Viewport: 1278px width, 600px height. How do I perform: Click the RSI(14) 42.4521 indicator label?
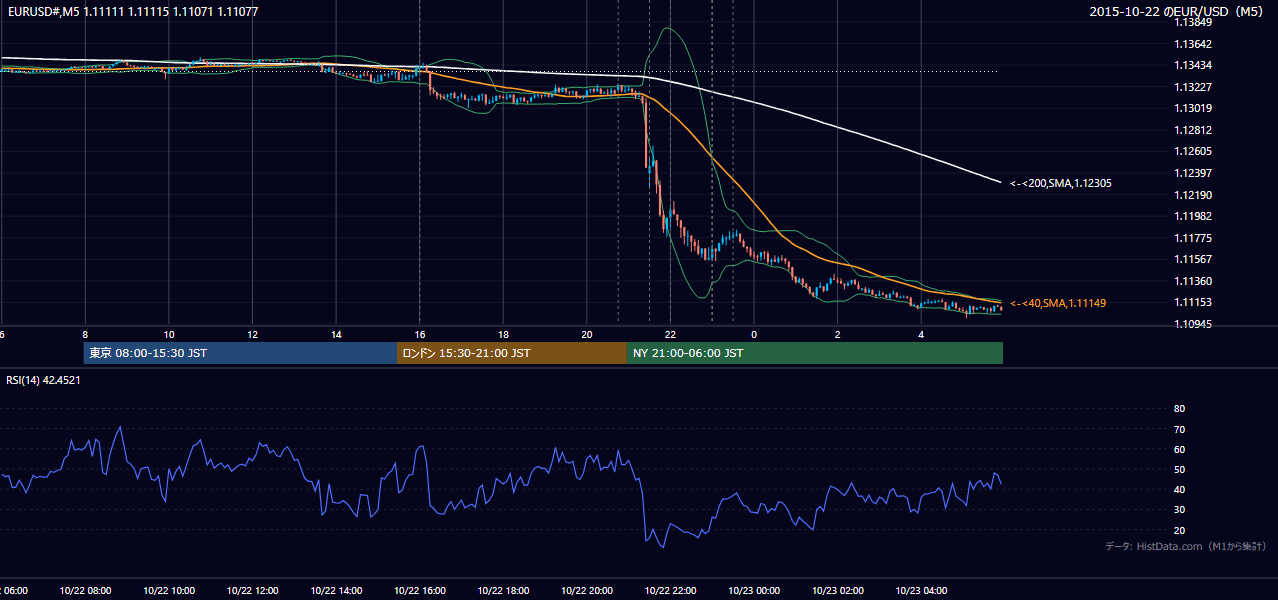[x=43, y=380]
